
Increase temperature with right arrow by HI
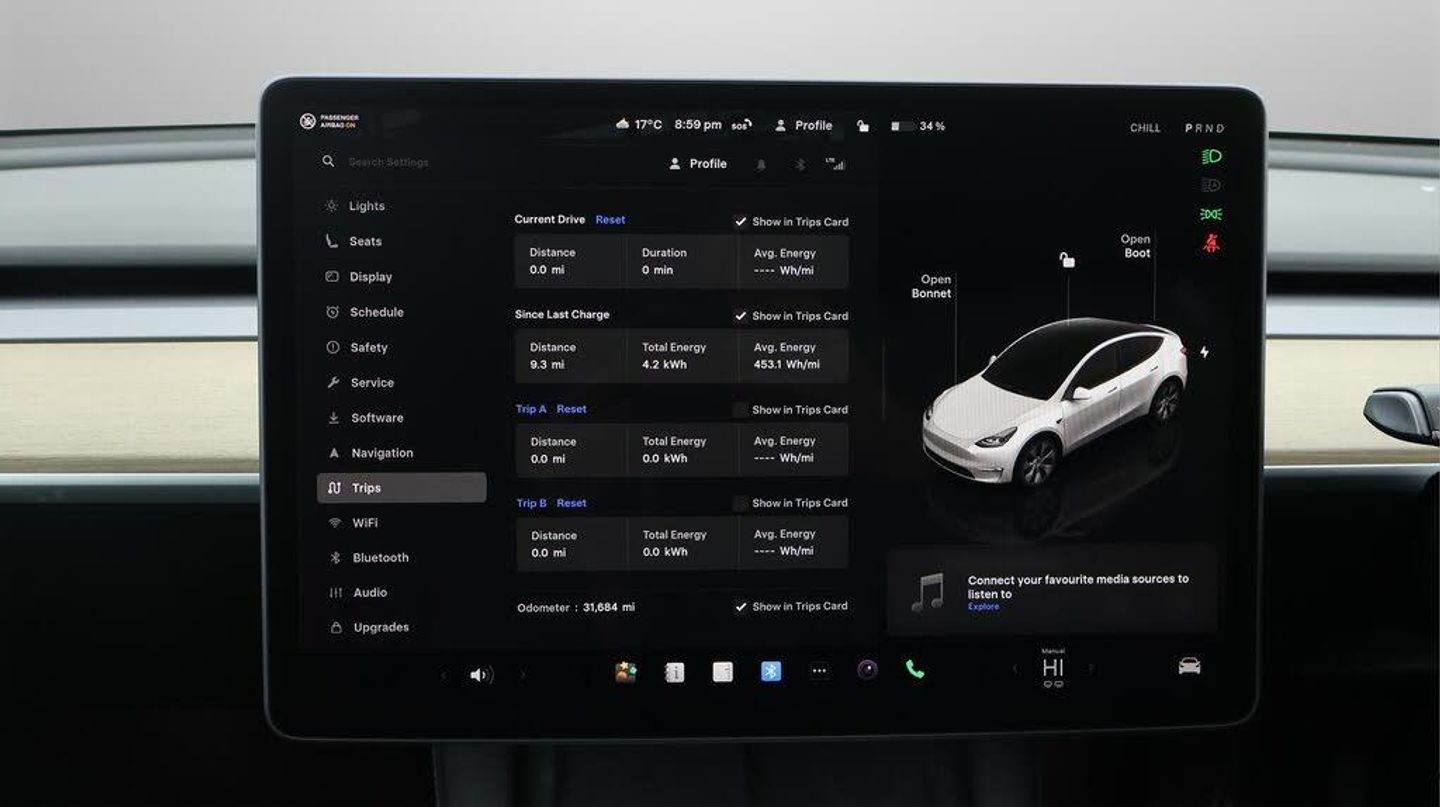1091,668
